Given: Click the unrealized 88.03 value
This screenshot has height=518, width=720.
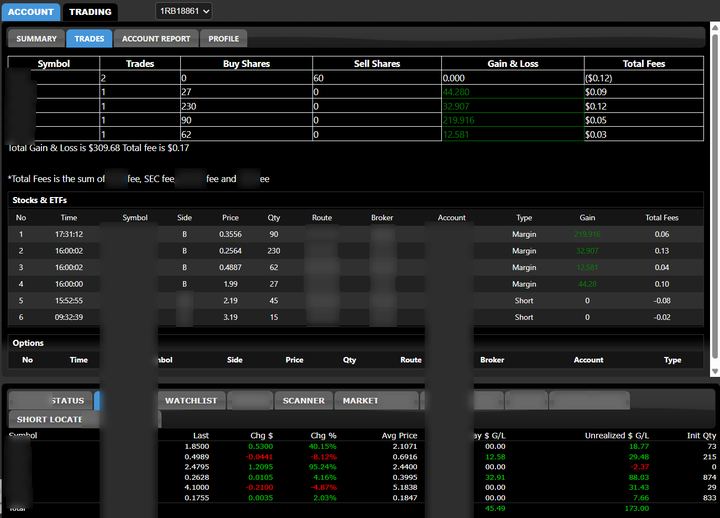Looking at the screenshot, I should pos(639,477).
